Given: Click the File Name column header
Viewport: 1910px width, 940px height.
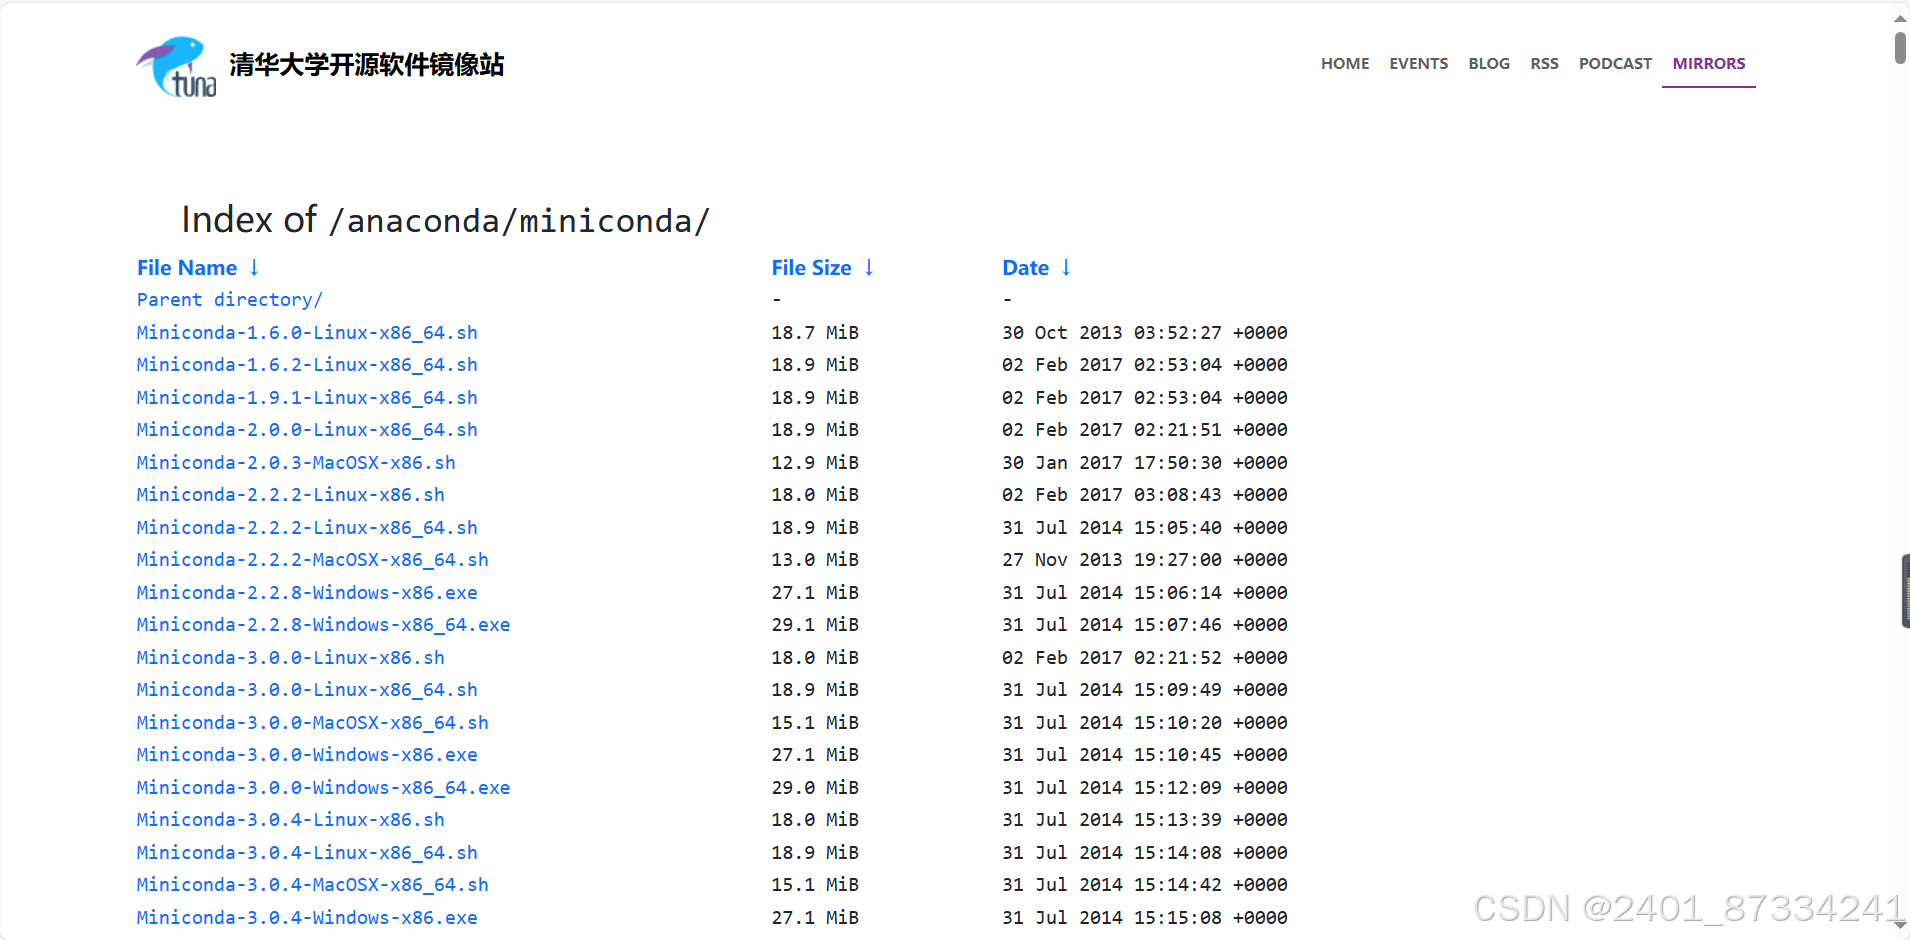Looking at the screenshot, I should (x=187, y=267).
